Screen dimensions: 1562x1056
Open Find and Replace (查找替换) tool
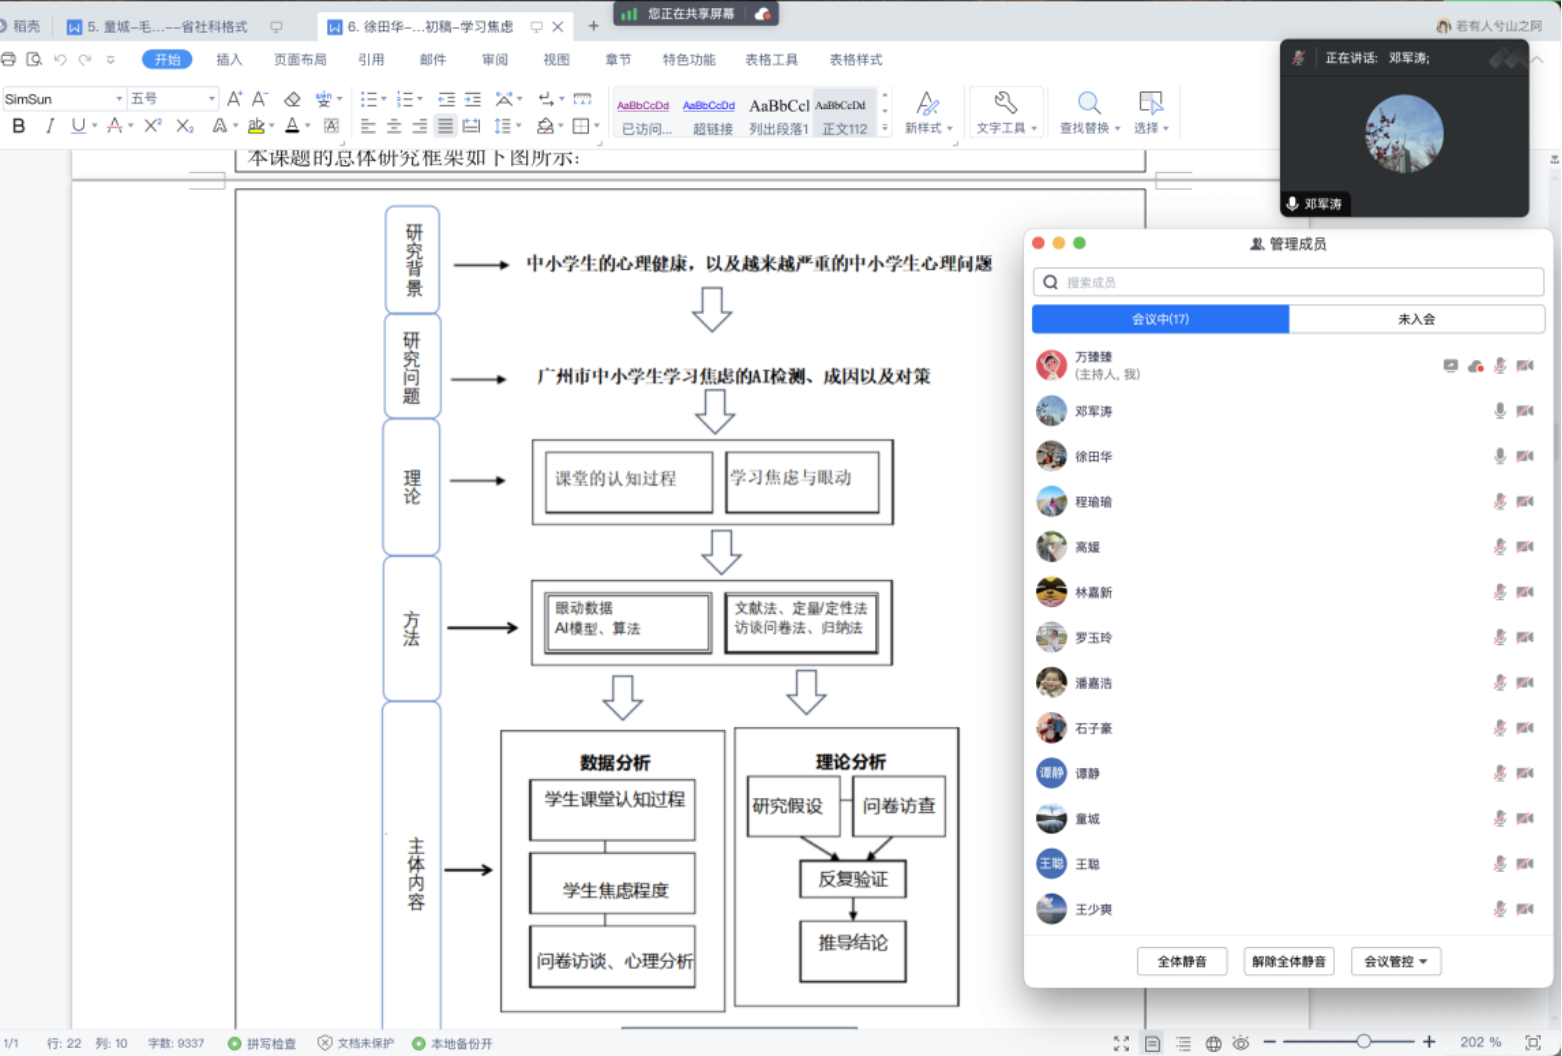coord(1089,112)
